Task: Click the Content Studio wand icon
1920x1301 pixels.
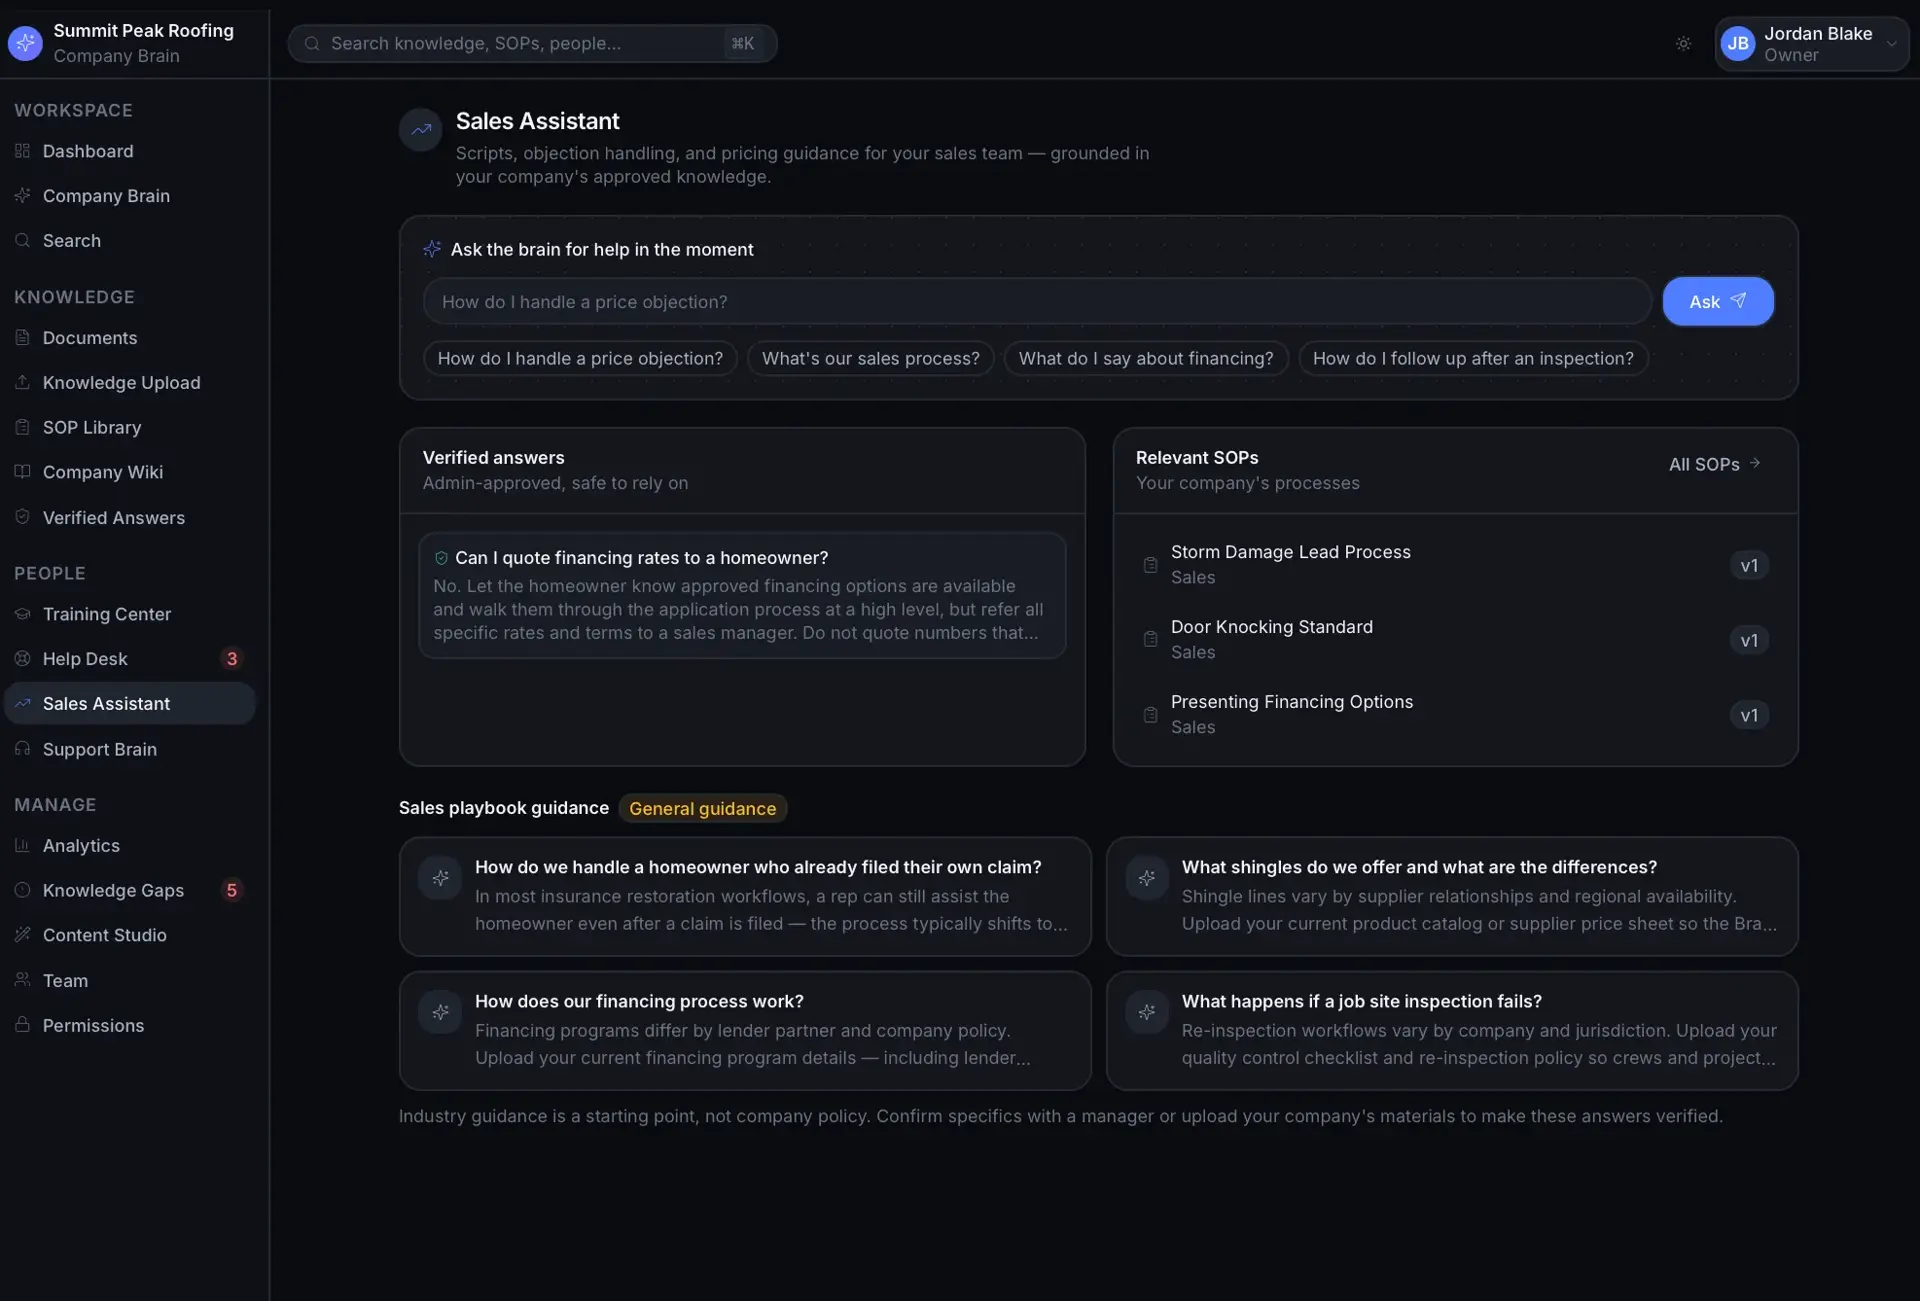Action: (22, 935)
